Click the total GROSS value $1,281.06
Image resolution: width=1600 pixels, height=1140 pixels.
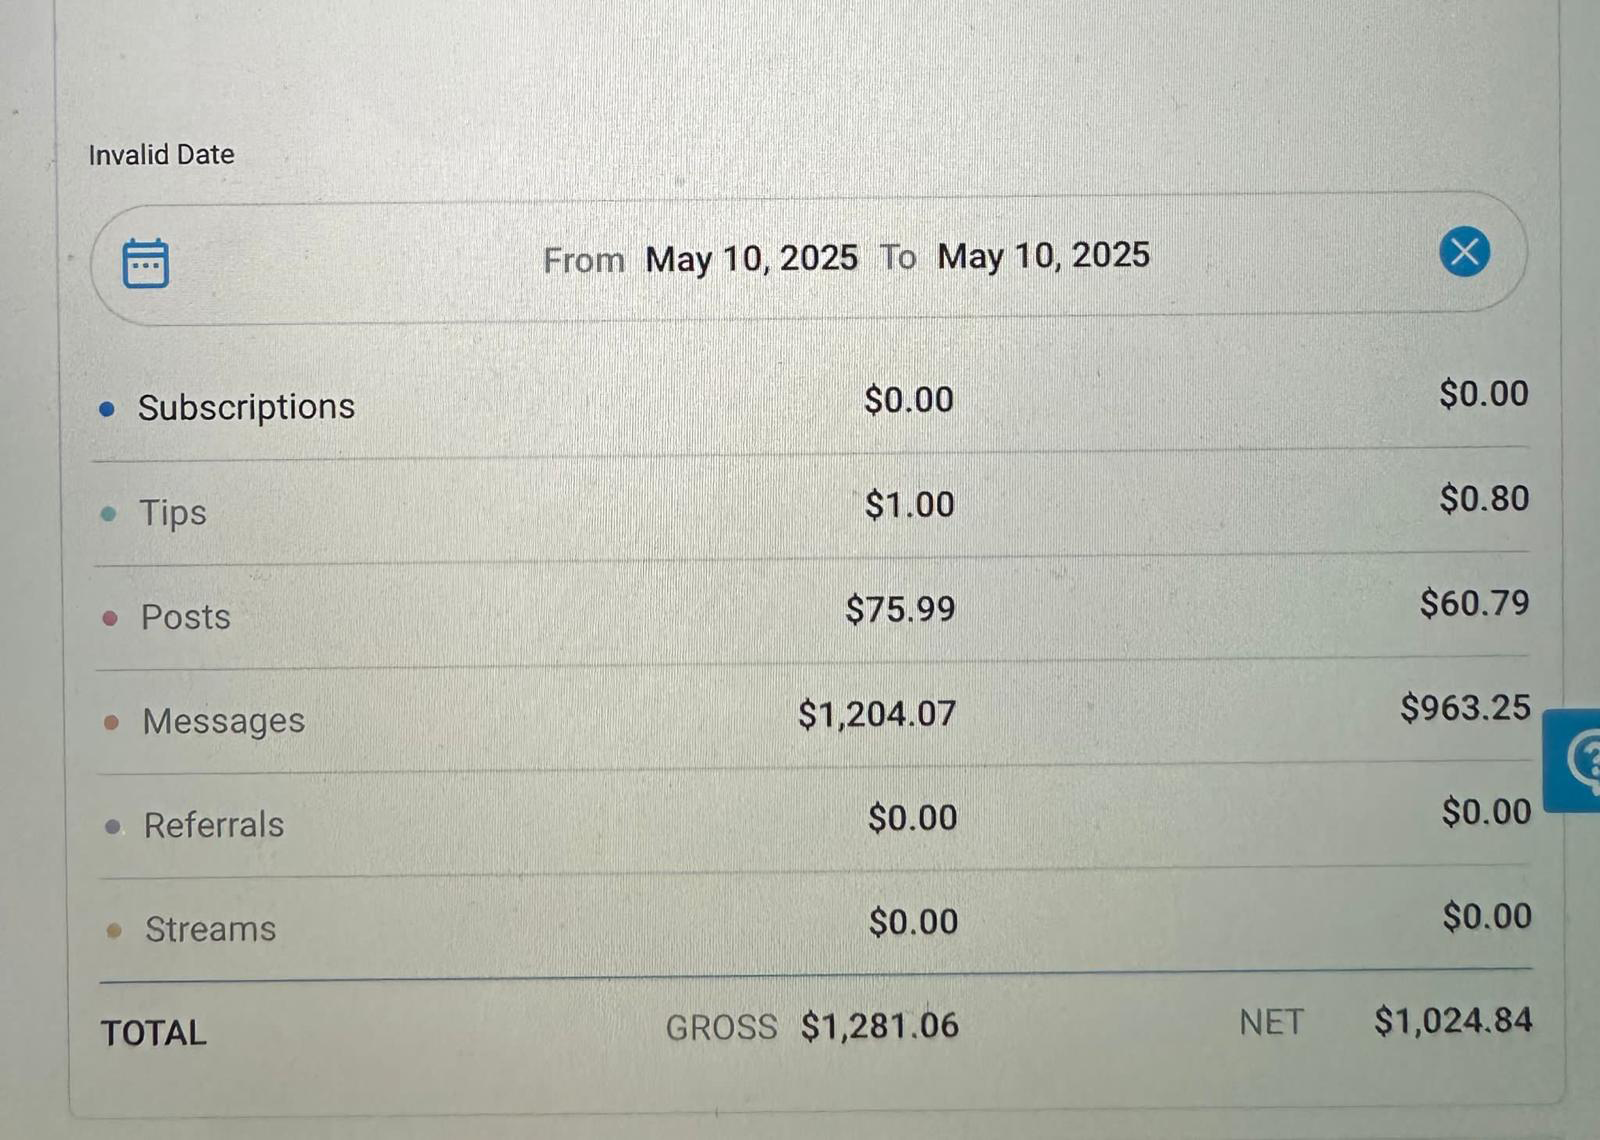[x=879, y=1026]
